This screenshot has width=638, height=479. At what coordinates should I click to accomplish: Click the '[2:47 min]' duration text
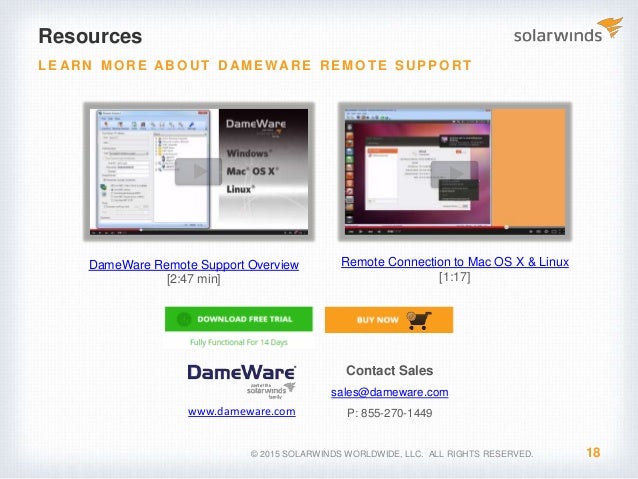click(x=194, y=279)
